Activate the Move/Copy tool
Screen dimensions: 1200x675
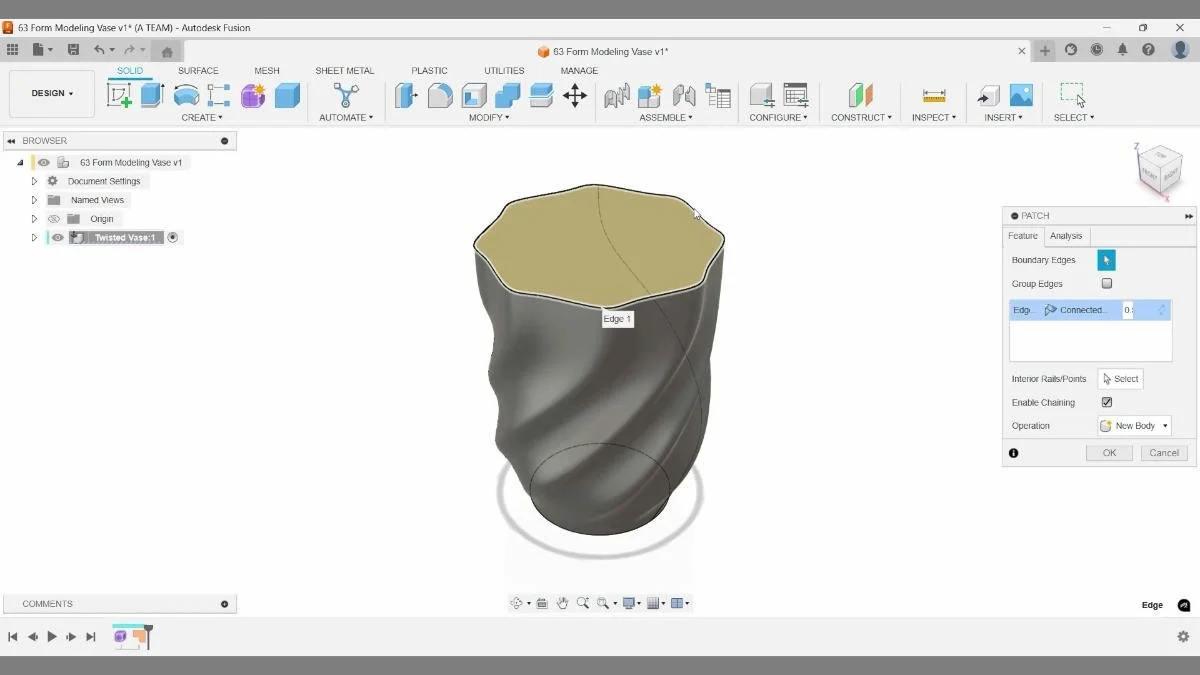(x=575, y=96)
